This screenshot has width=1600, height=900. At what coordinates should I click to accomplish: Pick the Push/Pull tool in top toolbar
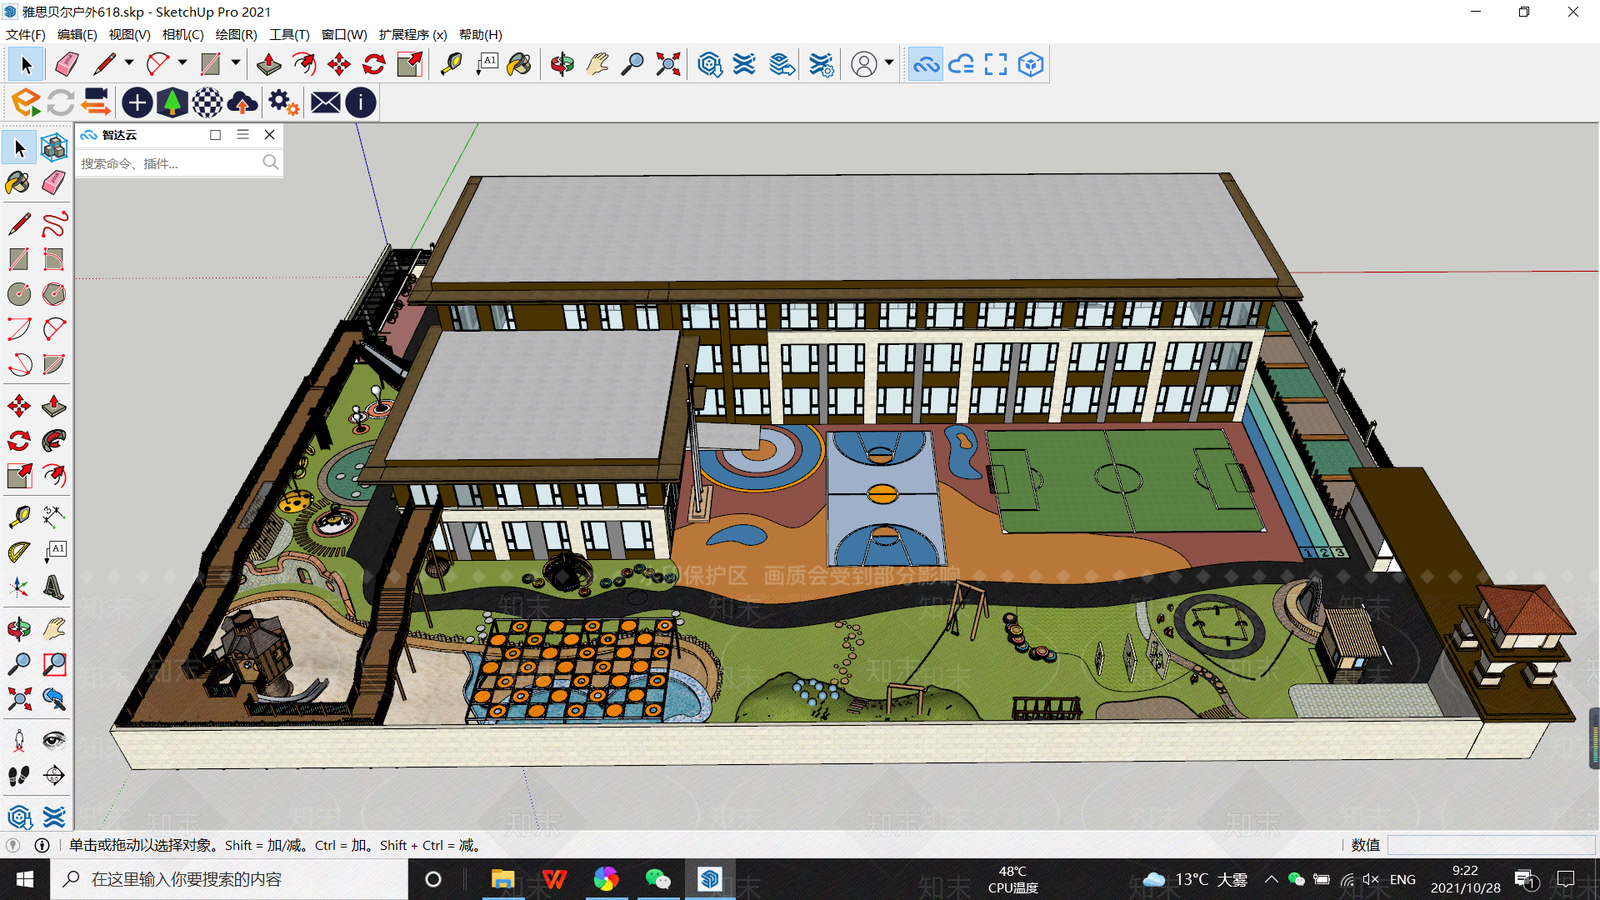pos(268,65)
